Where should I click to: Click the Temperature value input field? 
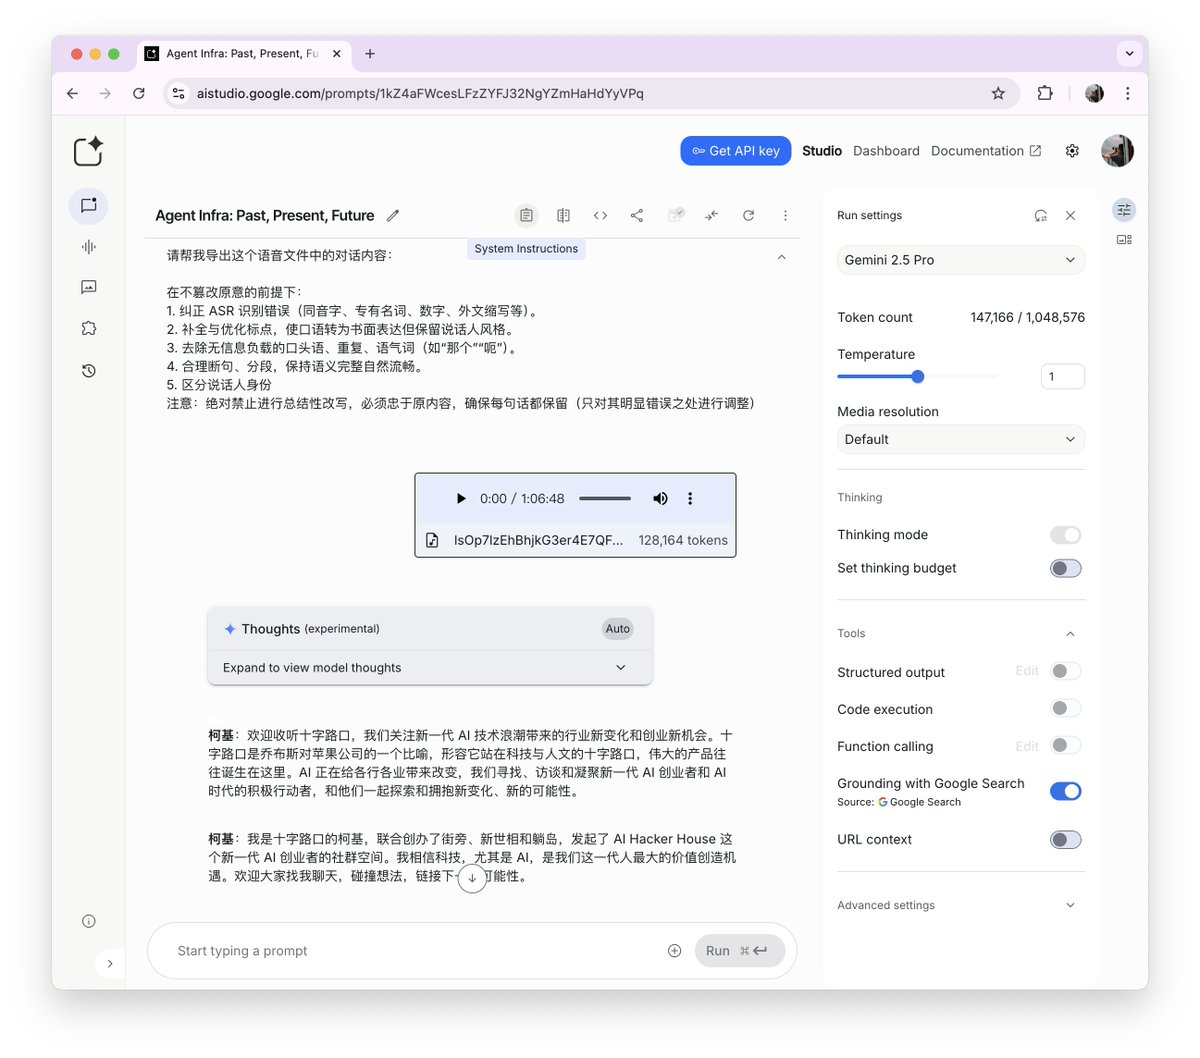pyautogui.click(x=1063, y=377)
